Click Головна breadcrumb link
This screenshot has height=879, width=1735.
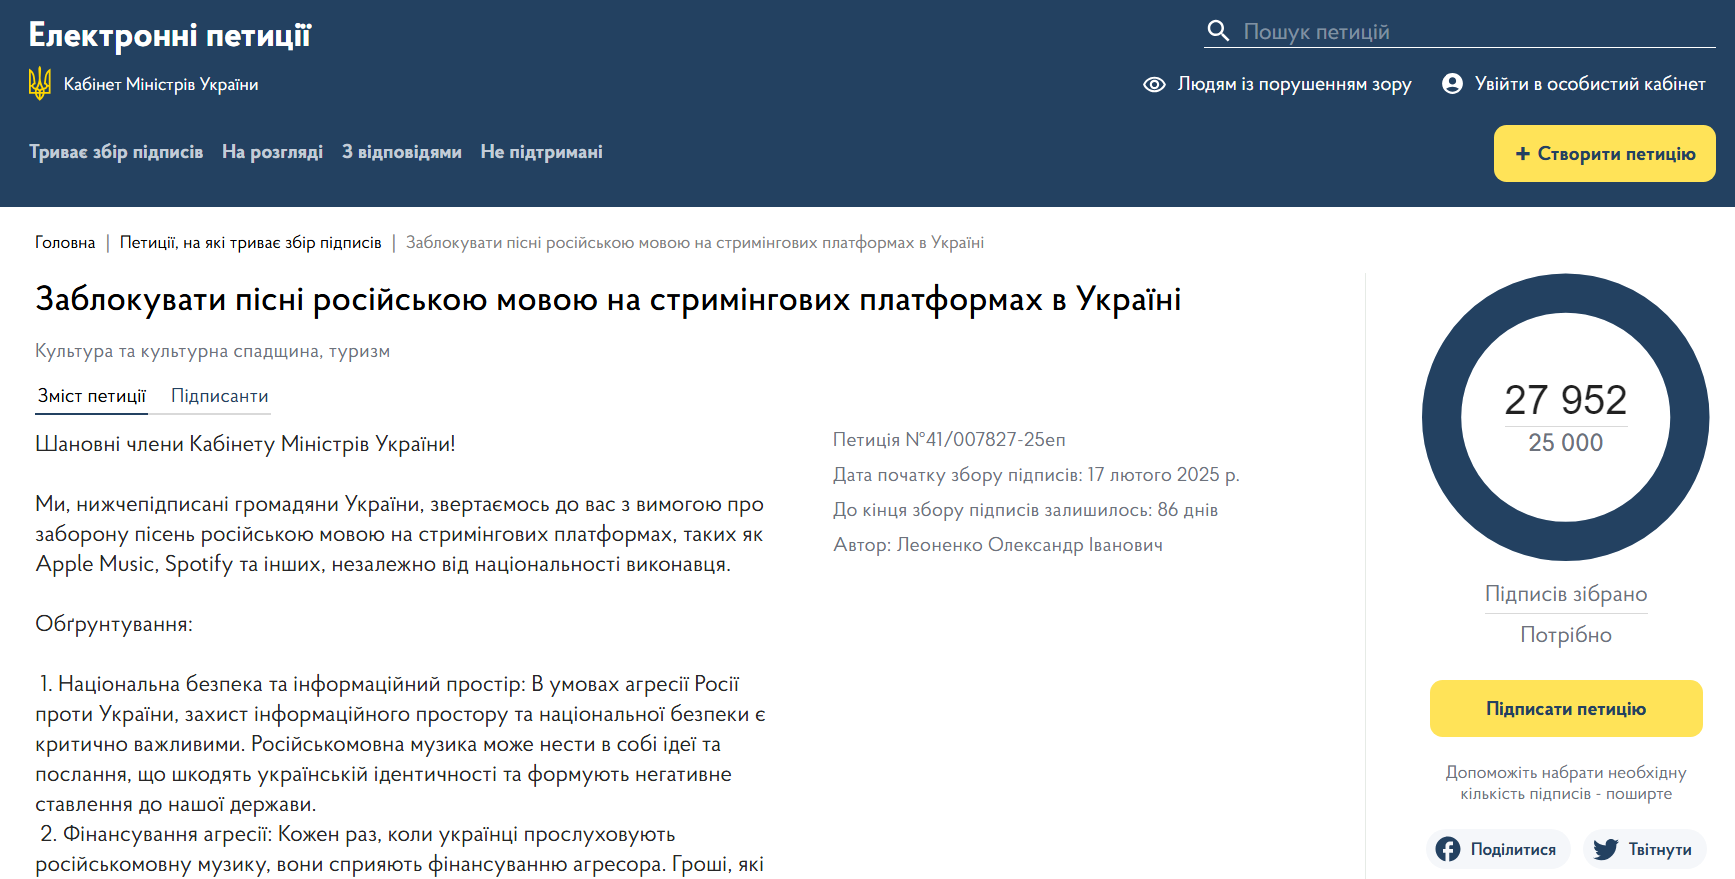coord(65,243)
